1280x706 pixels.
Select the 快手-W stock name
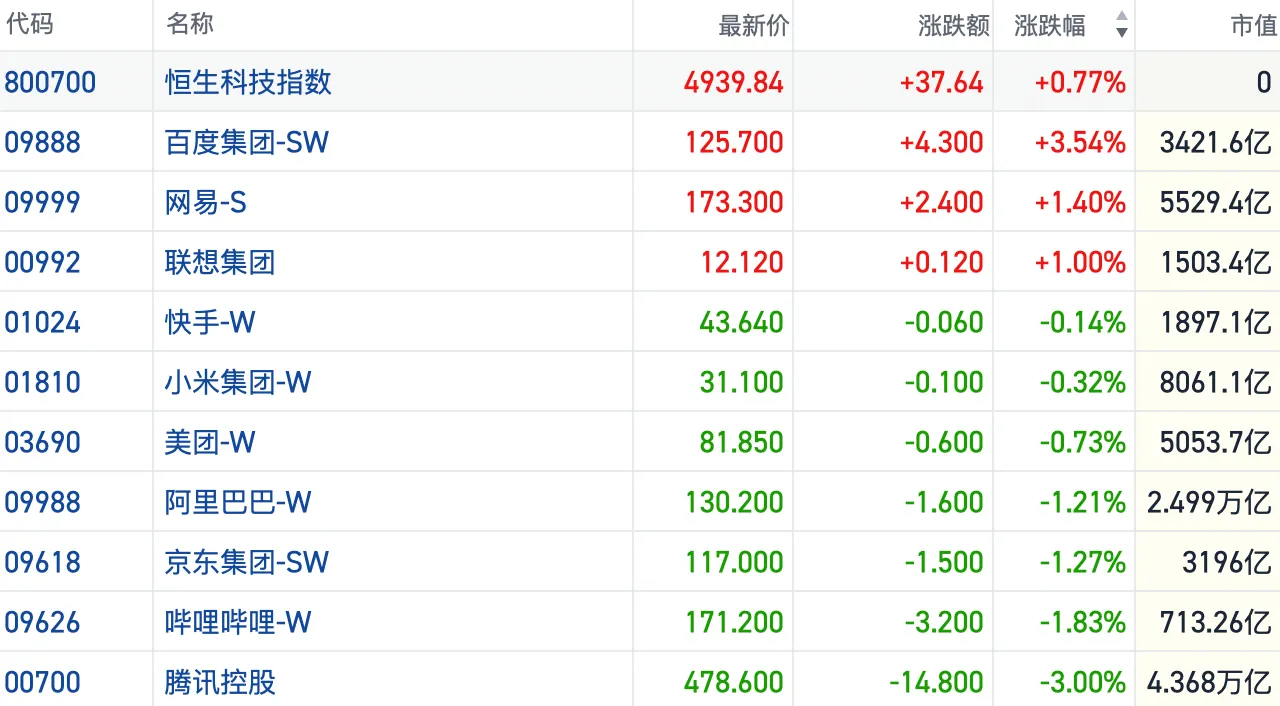pos(210,322)
